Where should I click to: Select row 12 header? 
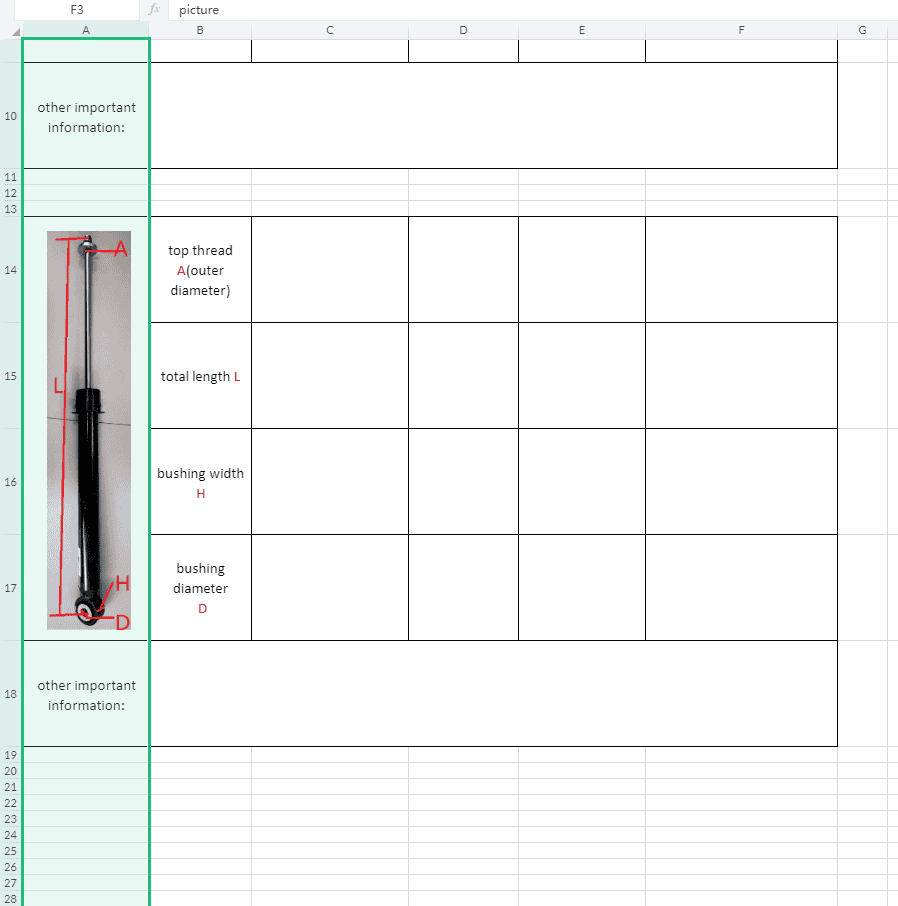(10, 193)
